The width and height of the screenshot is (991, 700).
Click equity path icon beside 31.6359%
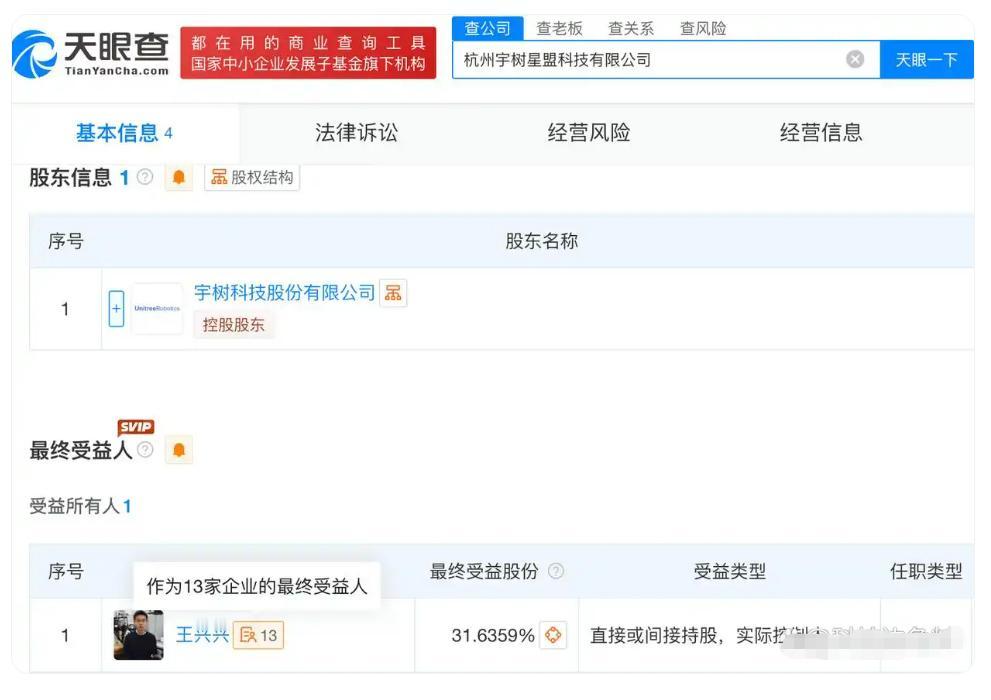click(x=553, y=635)
